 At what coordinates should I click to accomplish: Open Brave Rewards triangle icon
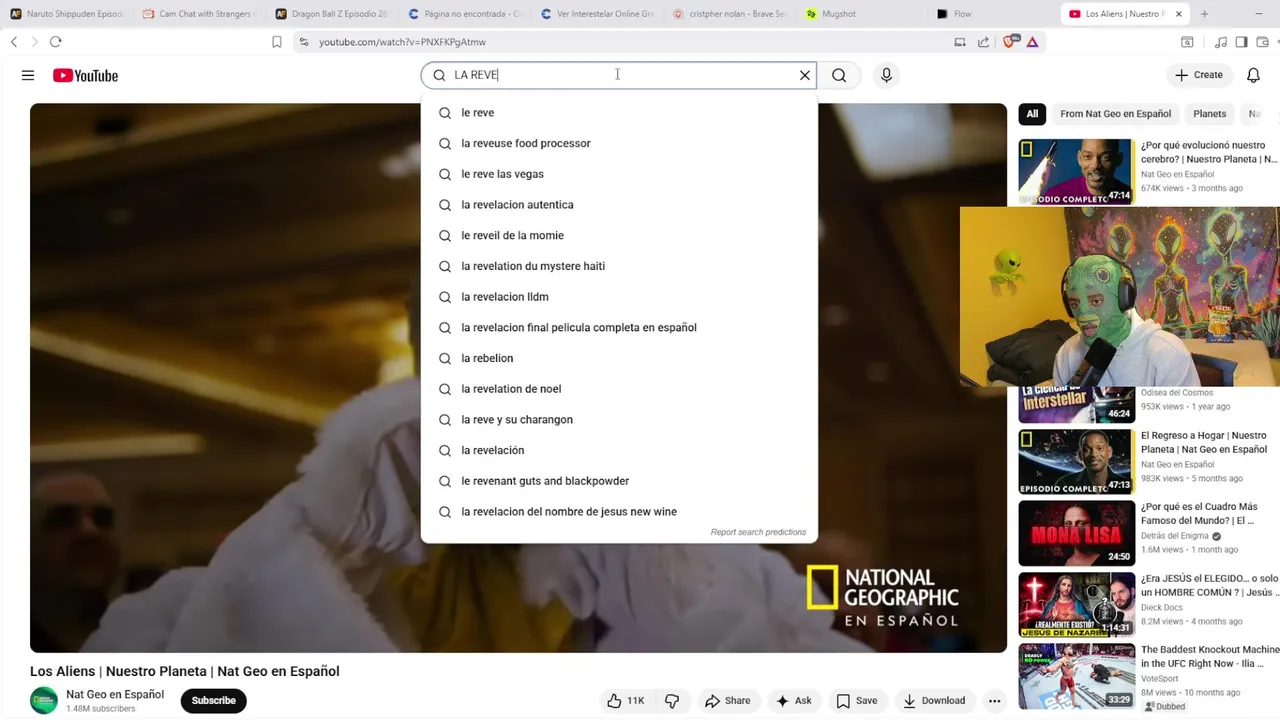[1032, 42]
